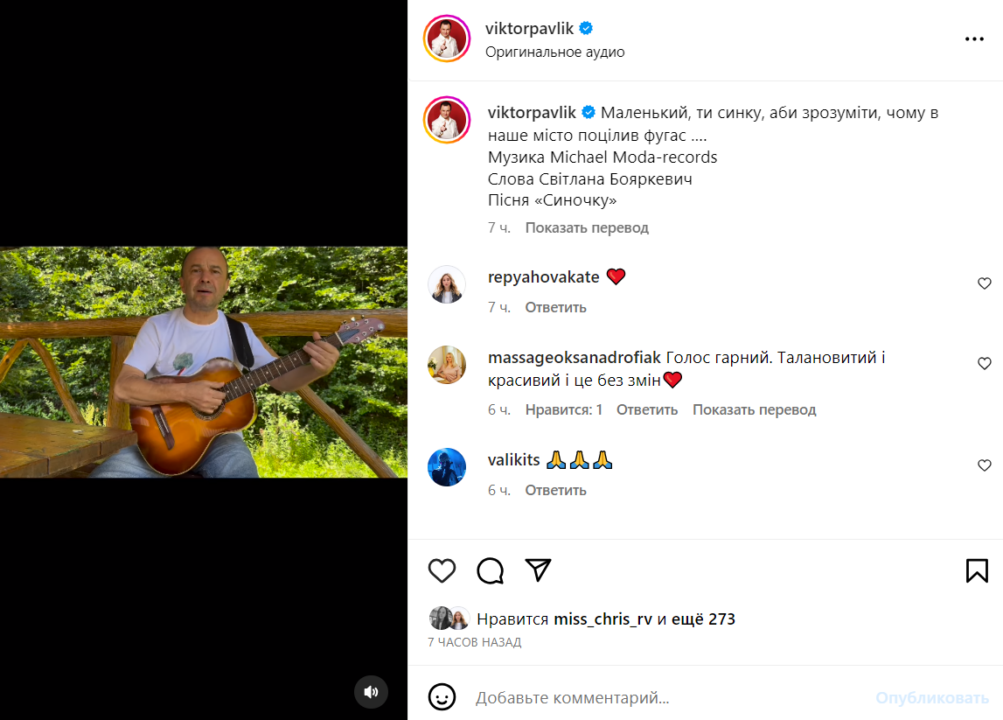This screenshot has width=1003, height=720.
Task: Show translation of the post caption
Action: 587,228
